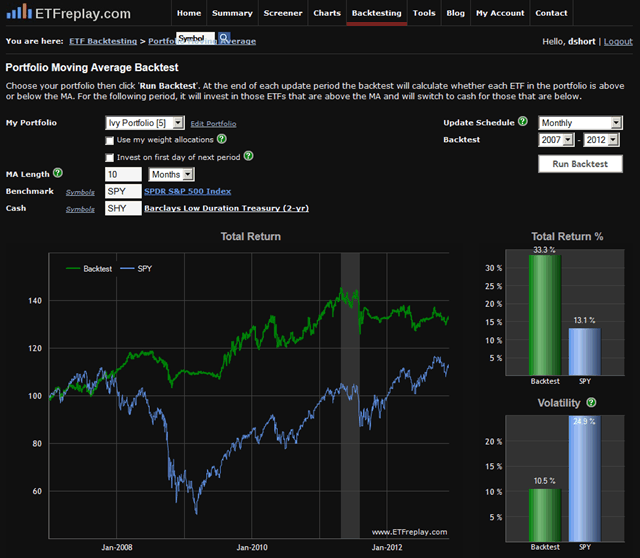
Task: Click the green Backtest Volatility bar
Action: pyautogui.click(x=545, y=515)
